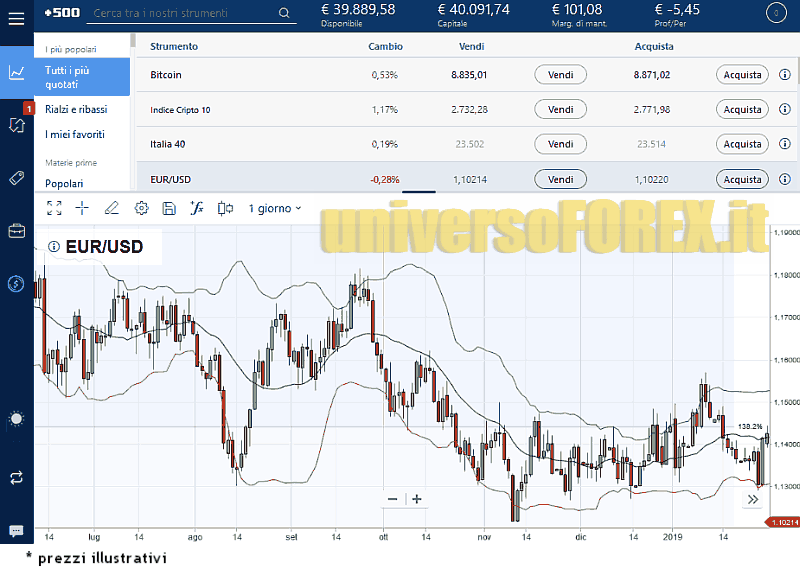Open the hamburger menu
Viewport: 800px width, 567px height.
pyautogui.click(x=16, y=21)
